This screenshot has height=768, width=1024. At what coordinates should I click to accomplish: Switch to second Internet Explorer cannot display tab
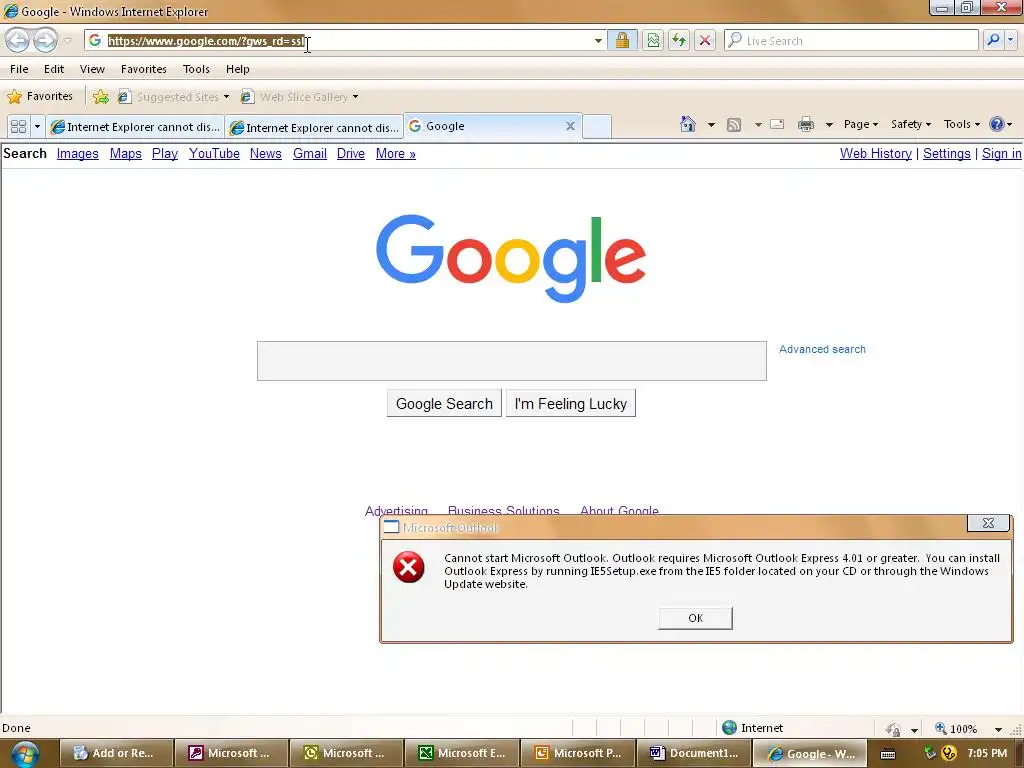[314, 127]
